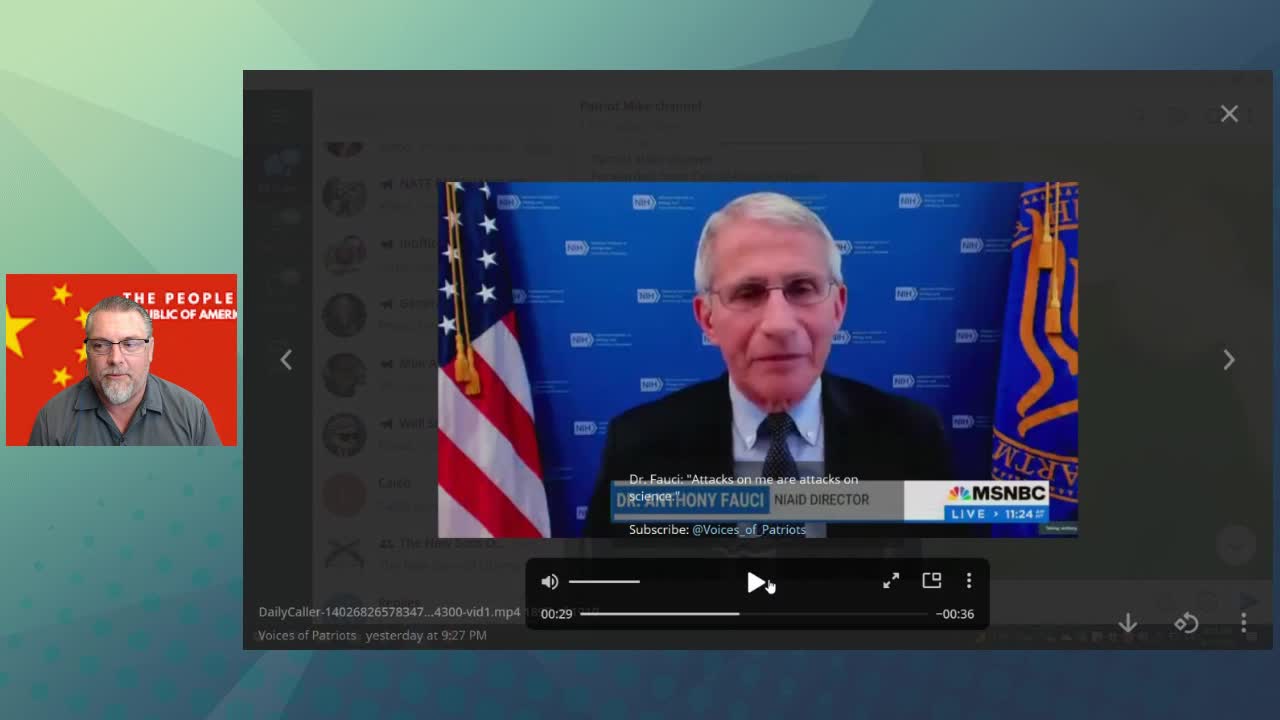The image size is (1280, 720).
Task: Open the Voices of Patriots sender link
Action: click(x=307, y=635)
